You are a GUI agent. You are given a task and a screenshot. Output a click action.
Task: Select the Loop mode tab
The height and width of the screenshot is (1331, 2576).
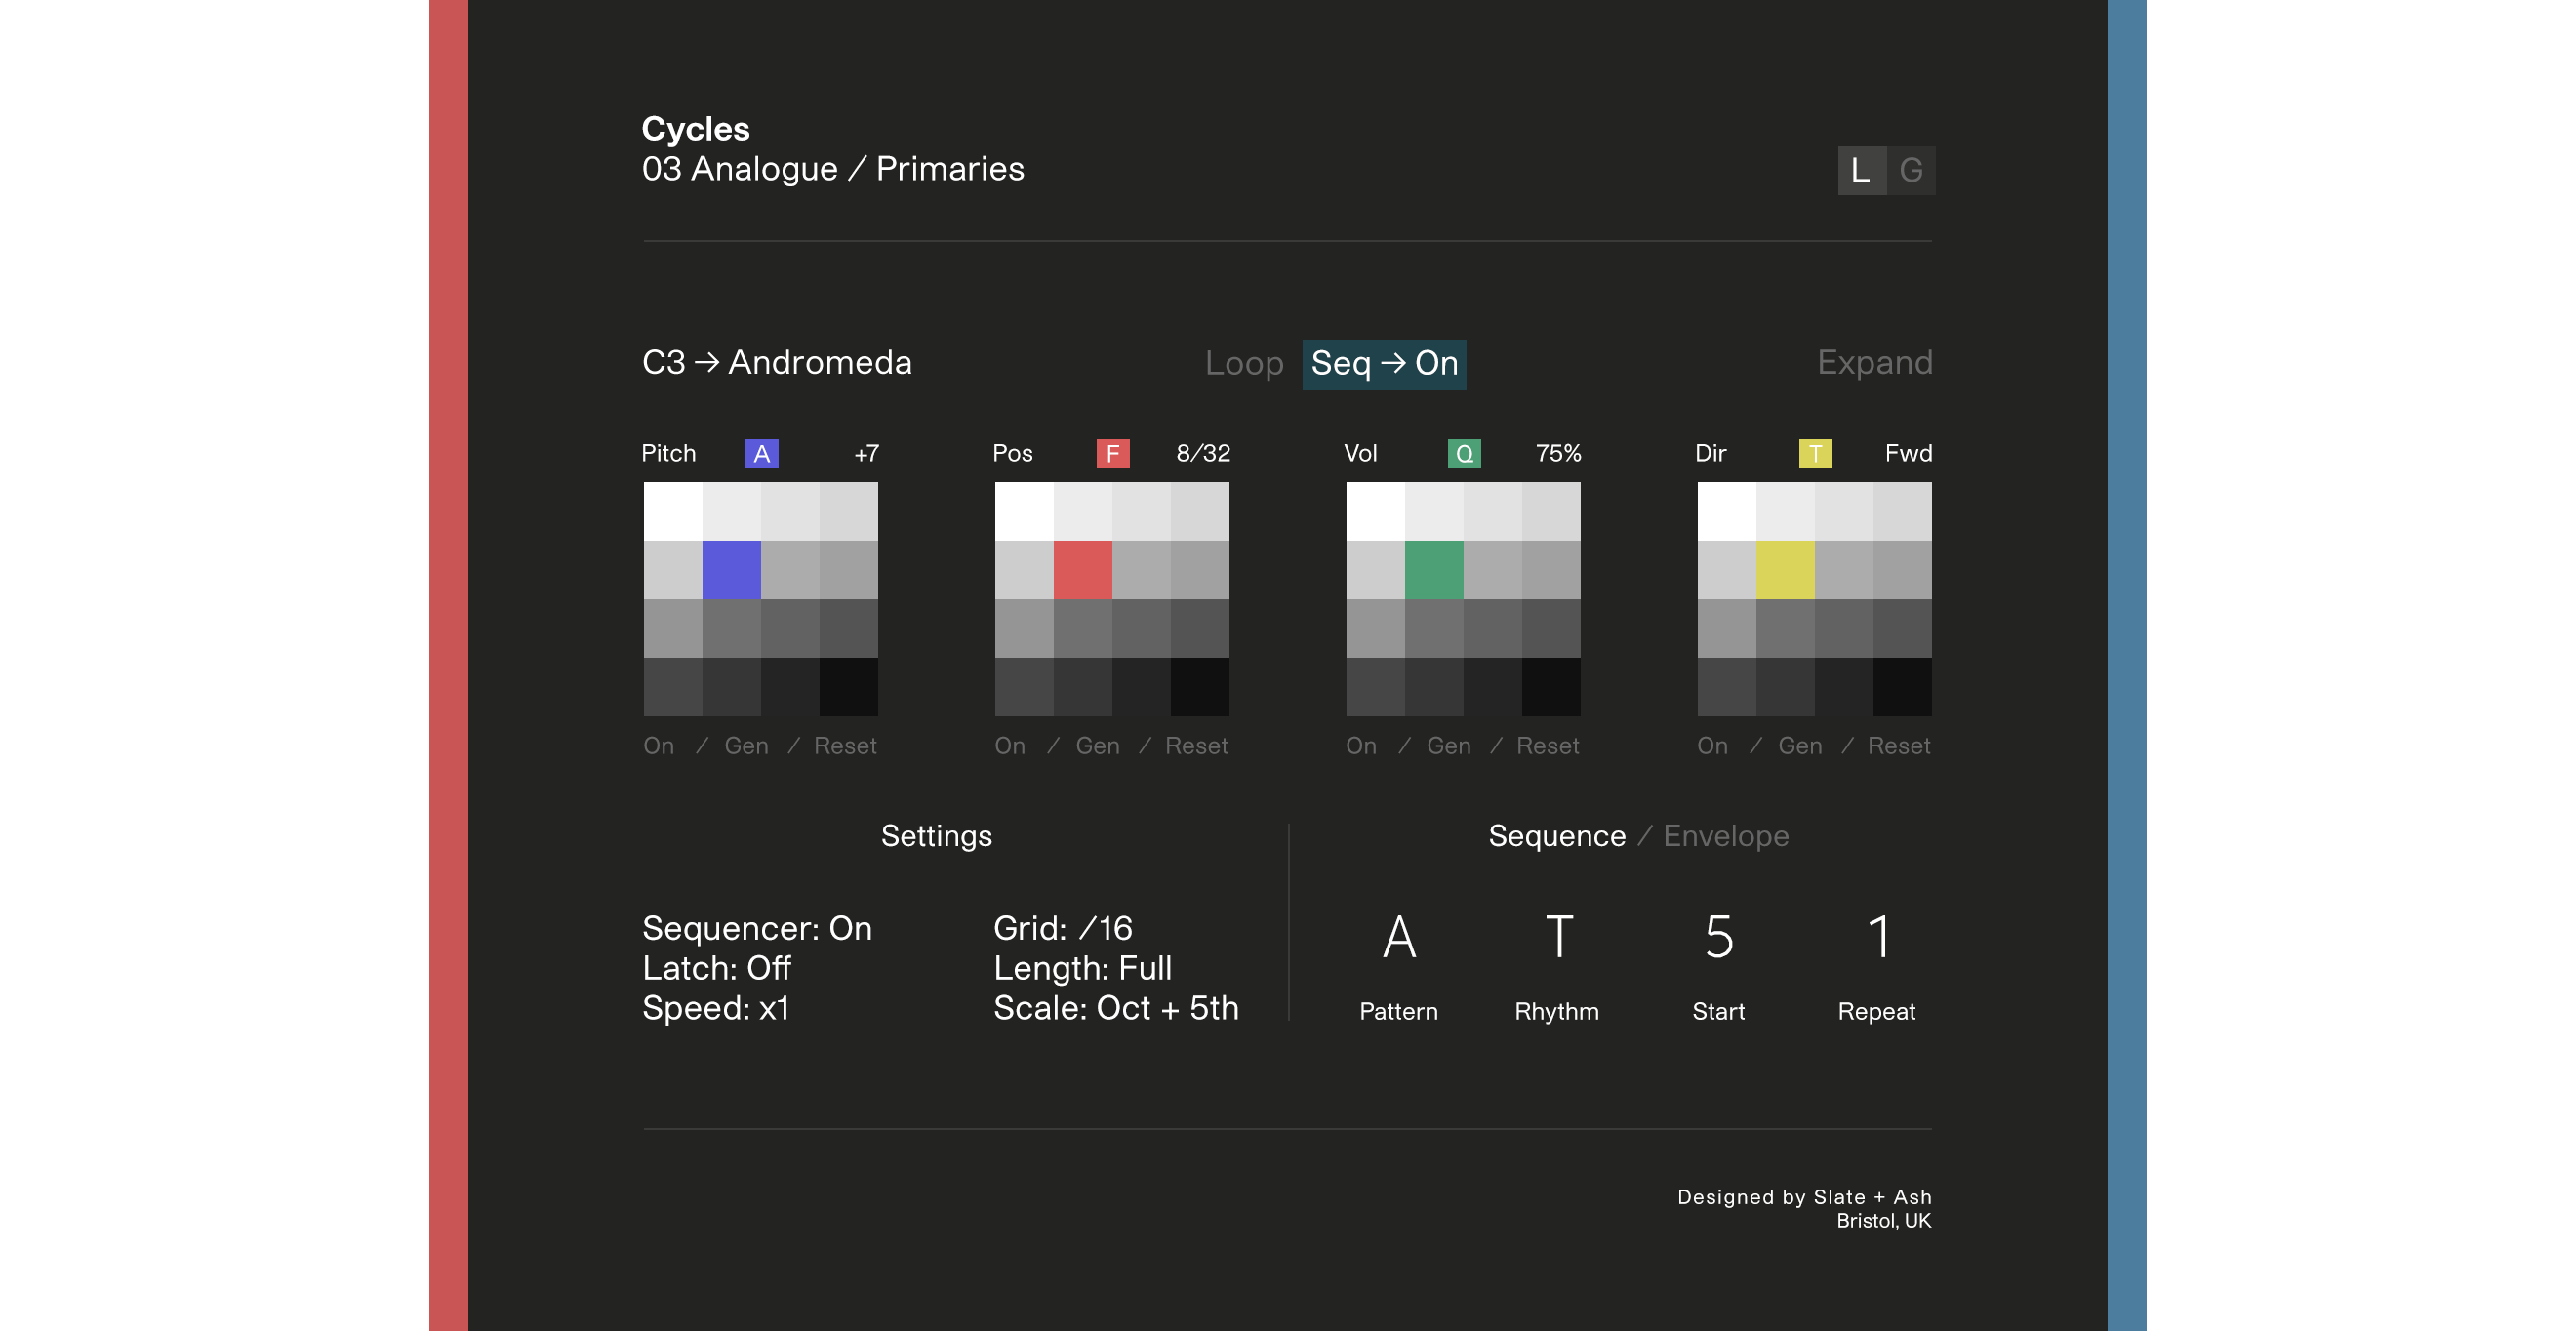click(x=1243, y=364)
